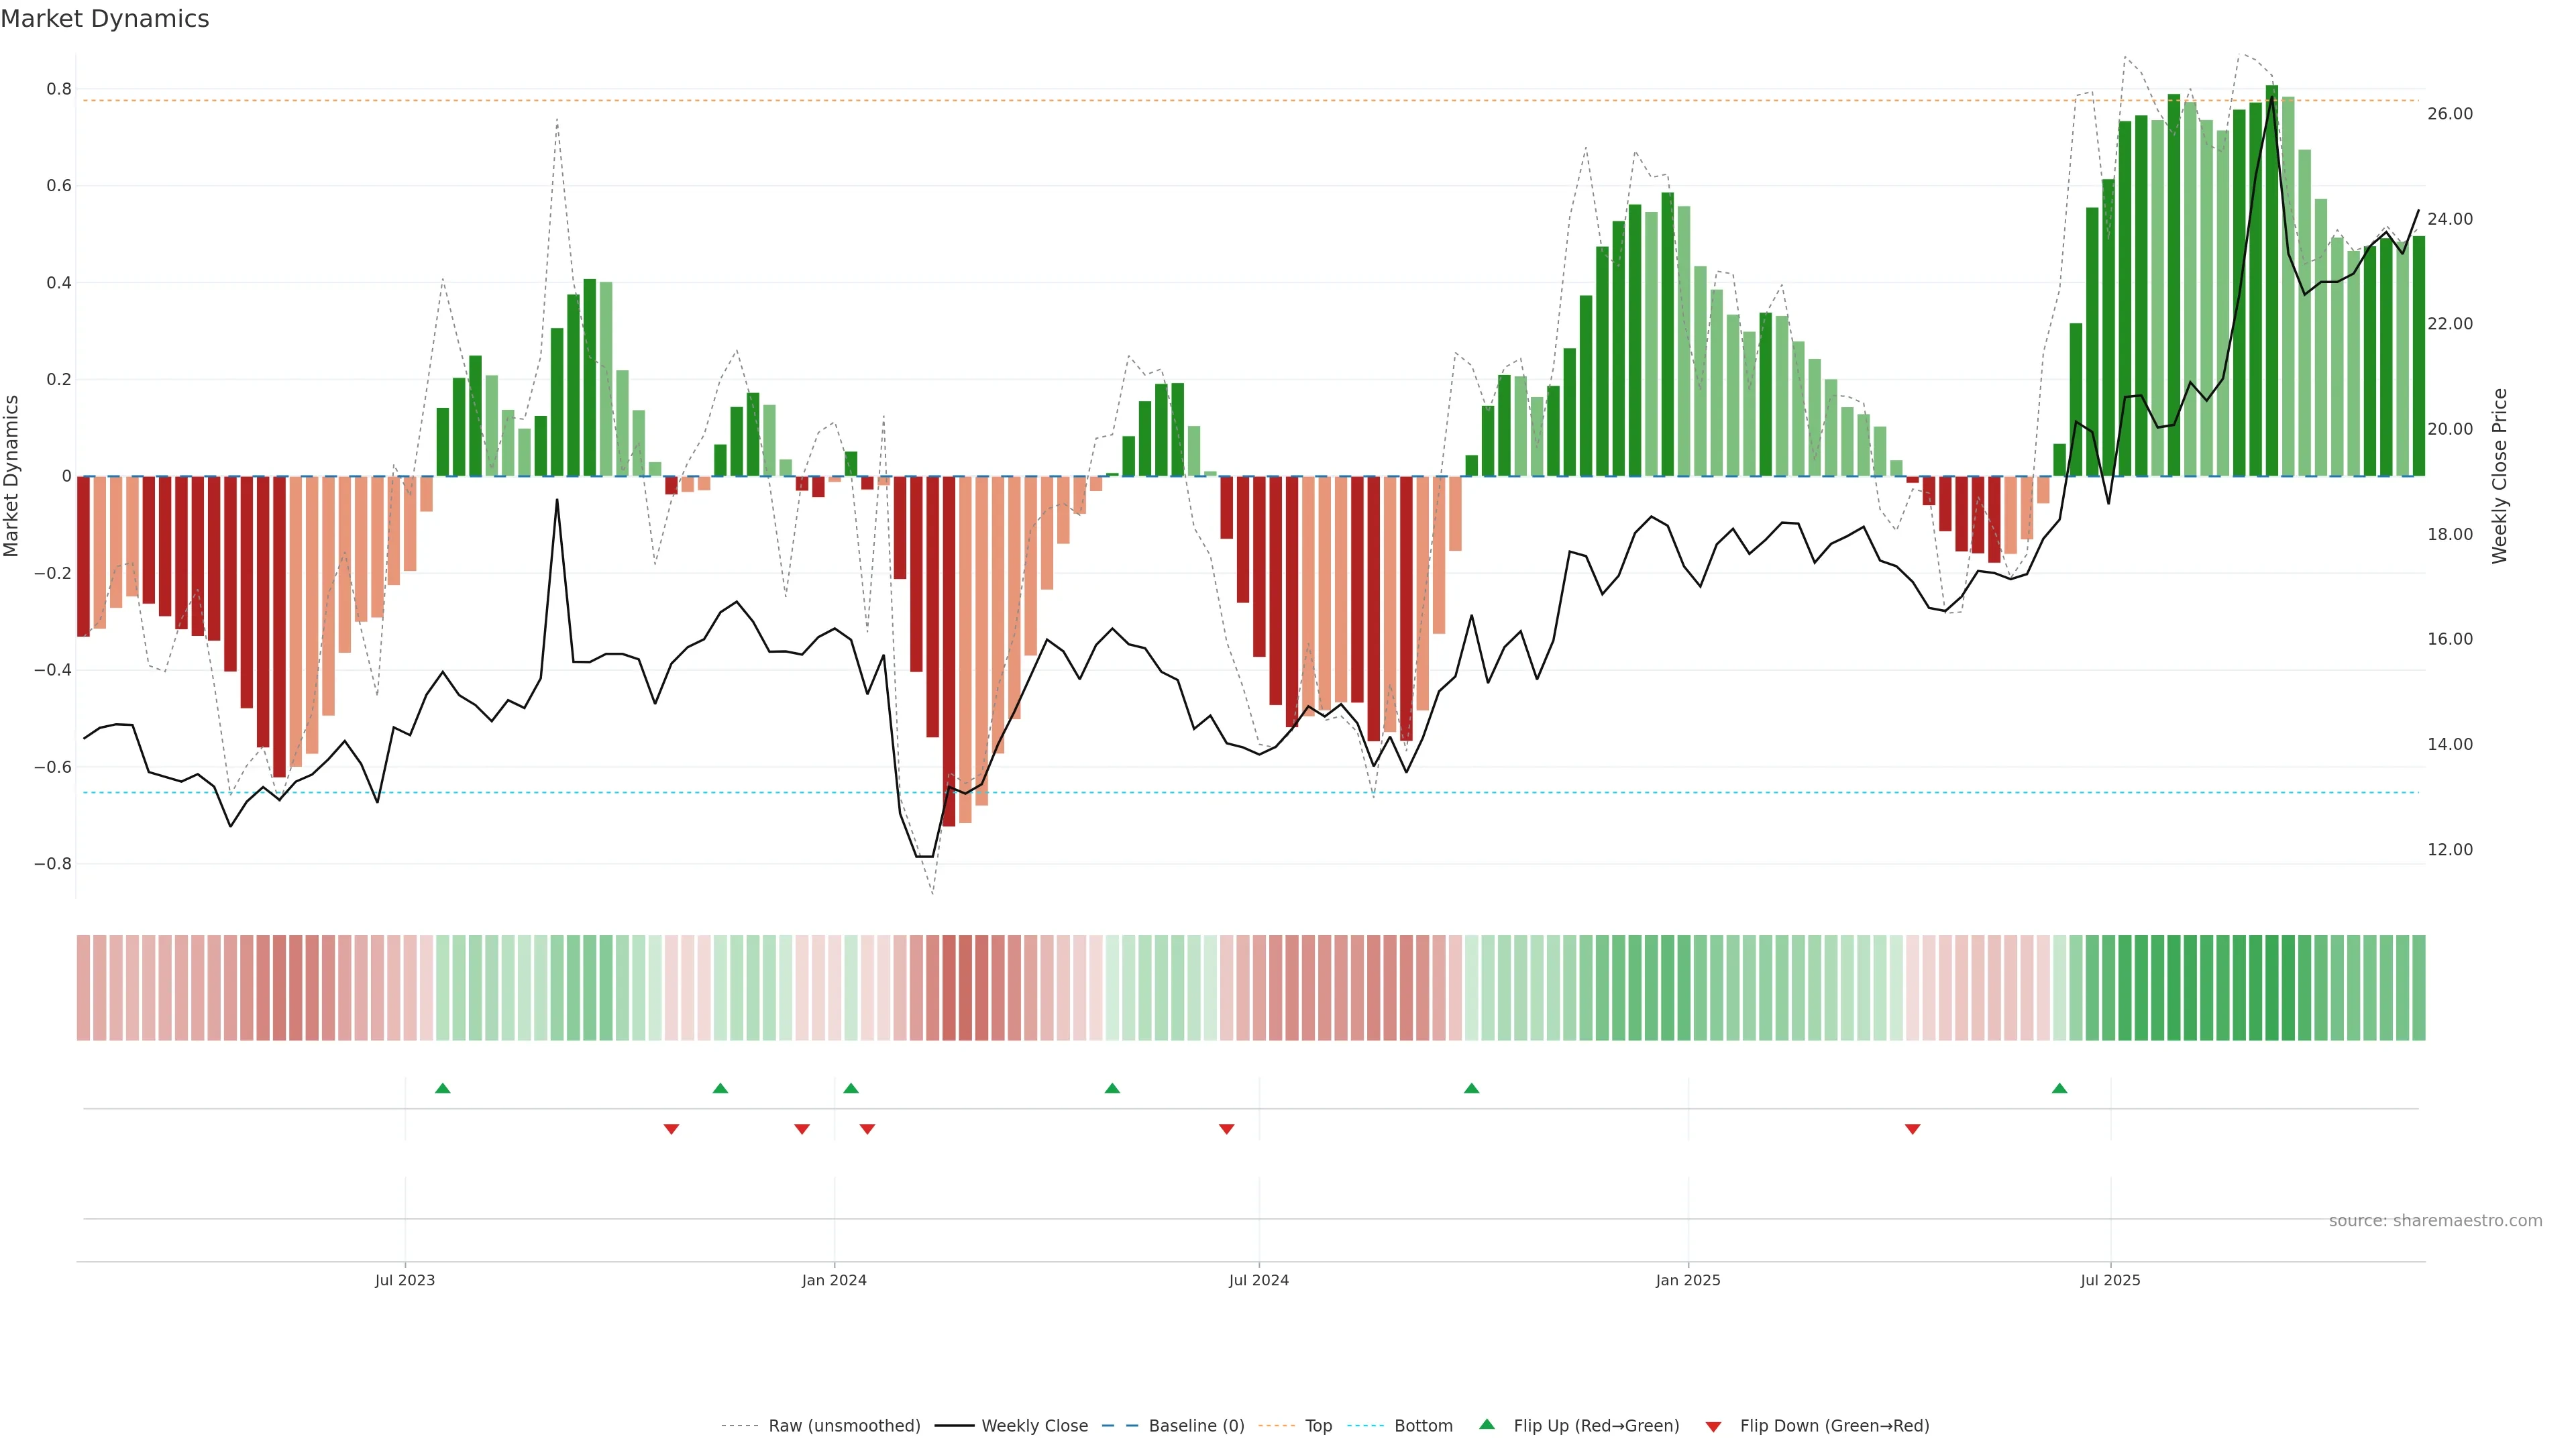
Task: Click the green flip-up marker just before Jan 2024
Action: tap(720, 1088)
